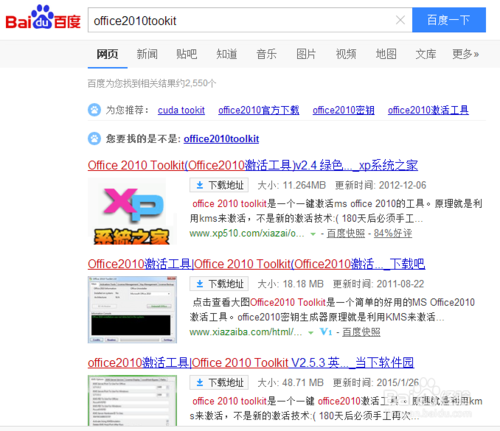Open the office2010官方下载 suggestion
Screen dimensions: 500x431
[259, 110]
